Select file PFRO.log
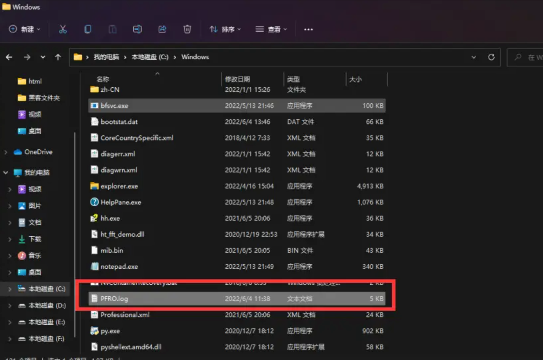Image resolution: width=543 pixels, height=360 pixels. click(x=237, y=299)
